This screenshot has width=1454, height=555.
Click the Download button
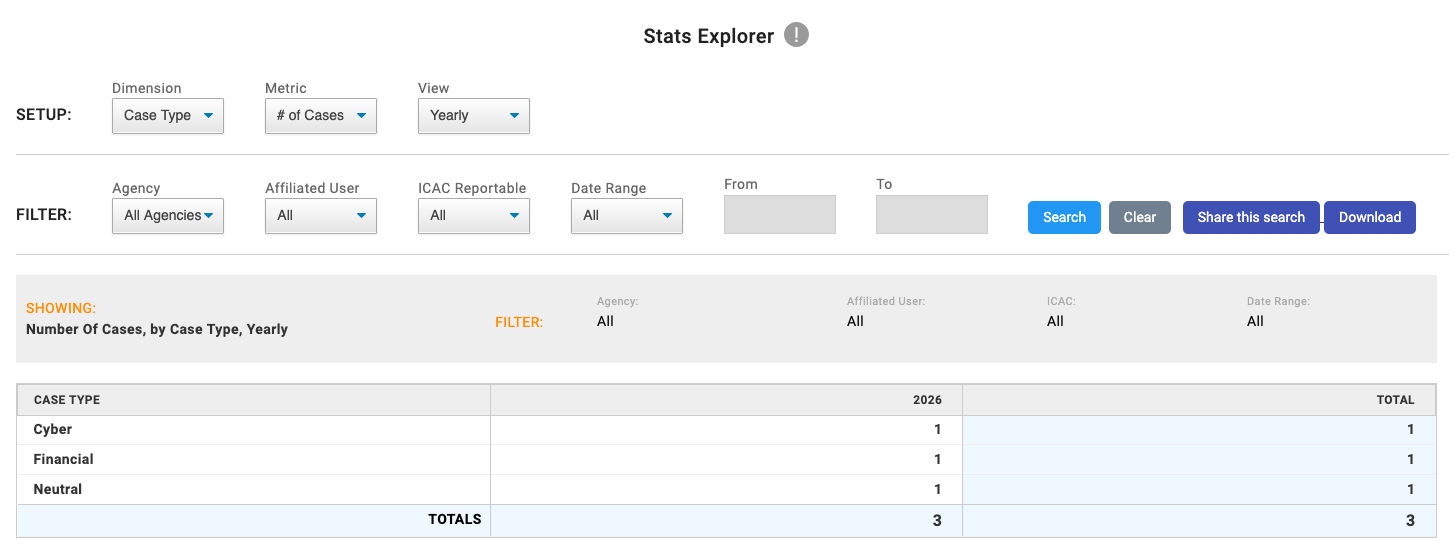[1370, 217]
